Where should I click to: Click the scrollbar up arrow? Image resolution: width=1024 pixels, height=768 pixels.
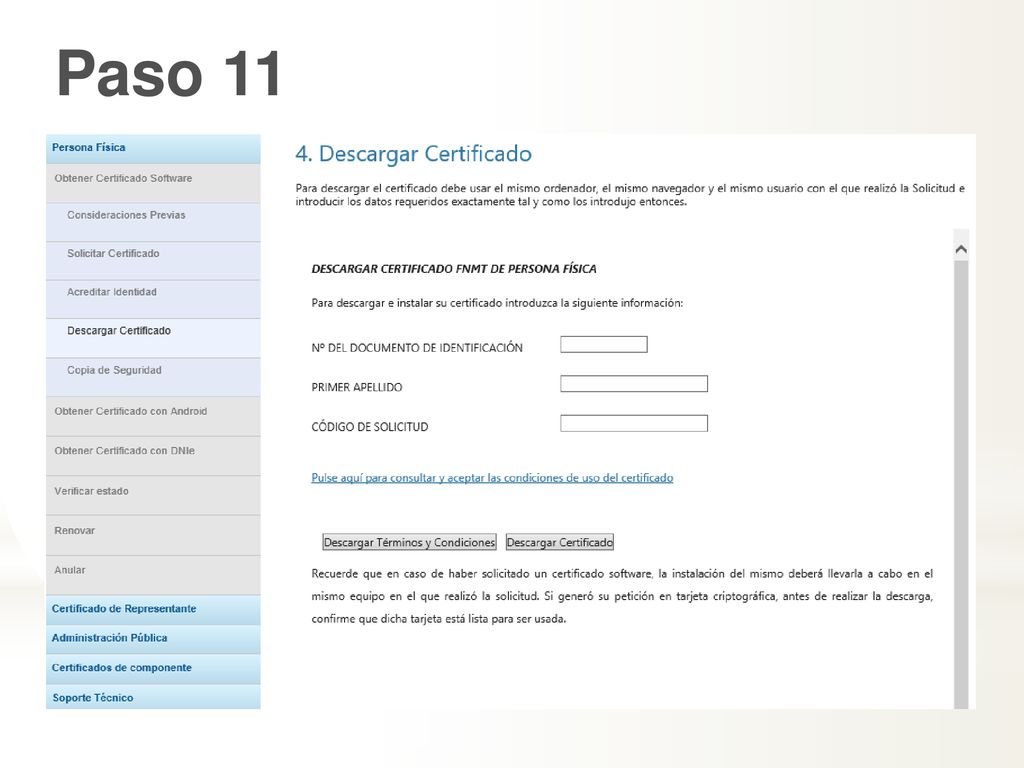[x=961, y=249]
